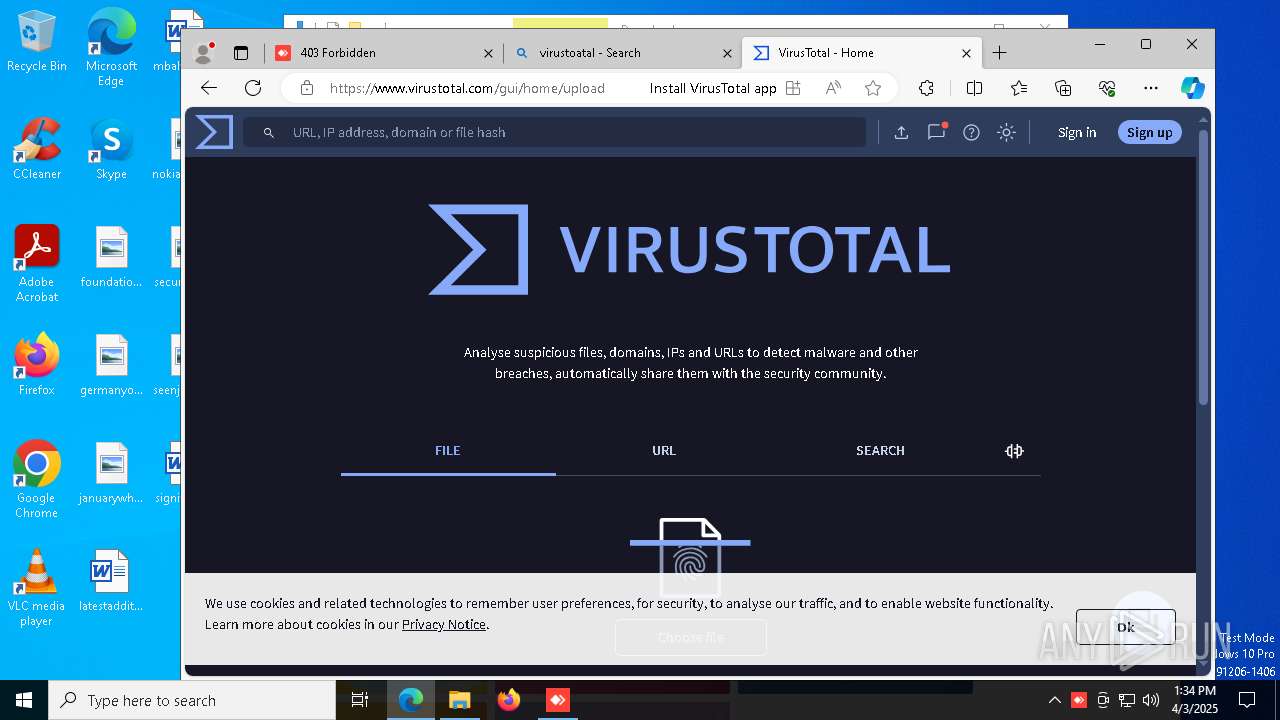The image size is (1280, 720).
Task: Open Task View on the taskbar
Action: pos(360,700)
